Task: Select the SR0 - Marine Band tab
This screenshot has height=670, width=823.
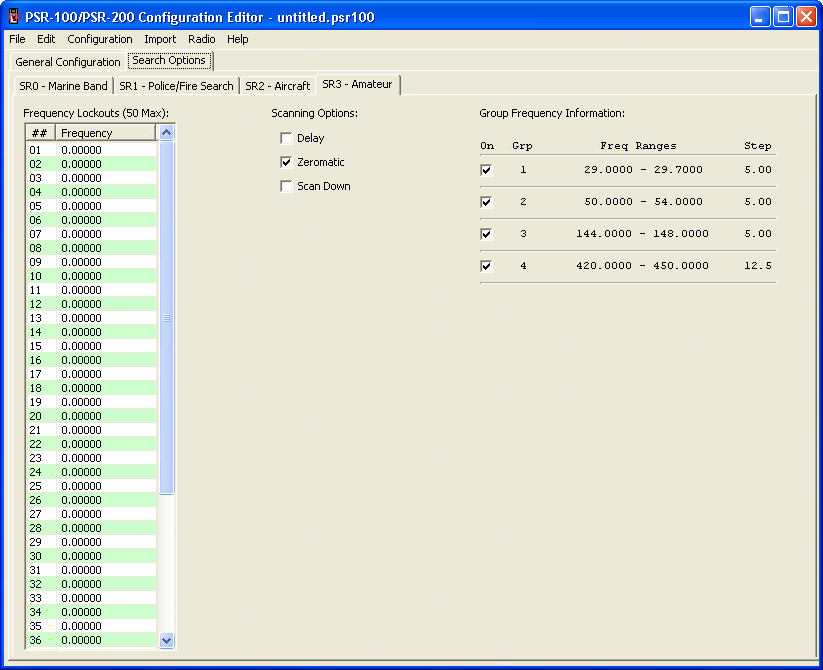Action: click(63, 86)
